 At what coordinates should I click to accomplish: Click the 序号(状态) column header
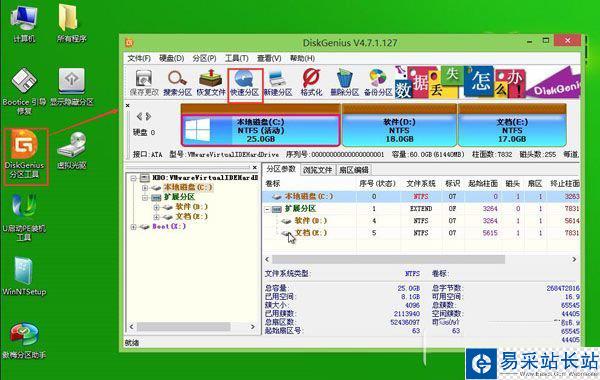[x=377, y=184]
